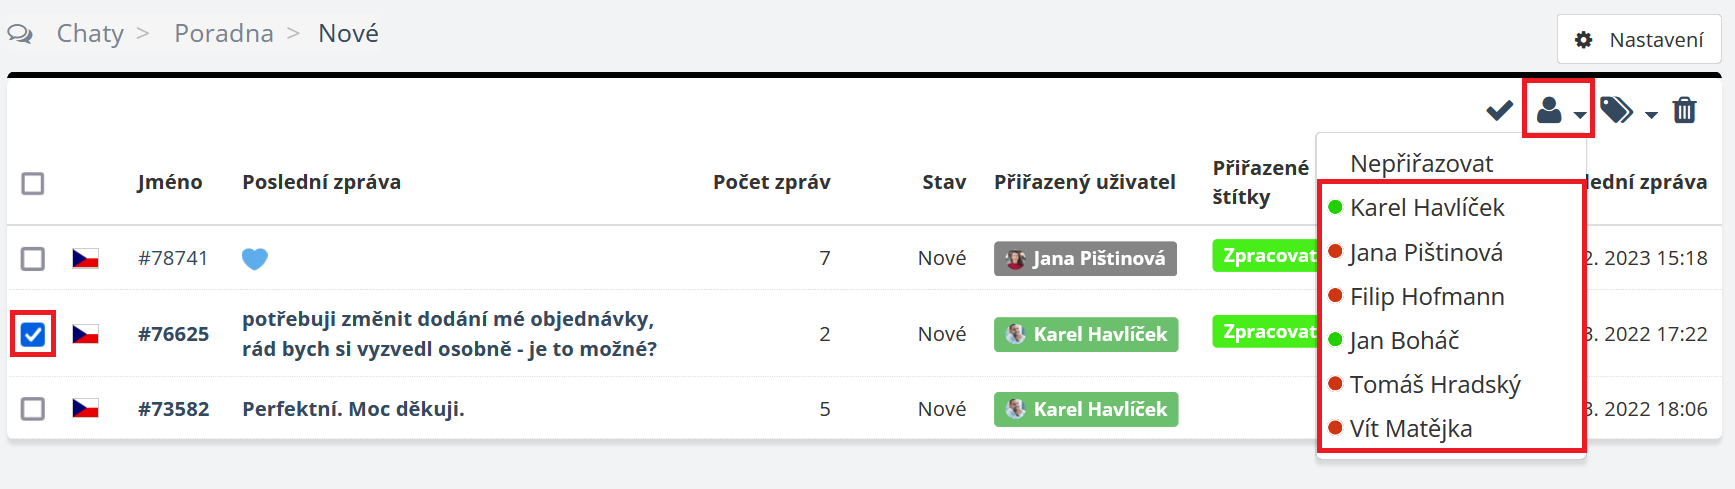Assign to Filip Hofmann
The image size is (1735, 489).
pyautogui.click(x=1426, y=297)
